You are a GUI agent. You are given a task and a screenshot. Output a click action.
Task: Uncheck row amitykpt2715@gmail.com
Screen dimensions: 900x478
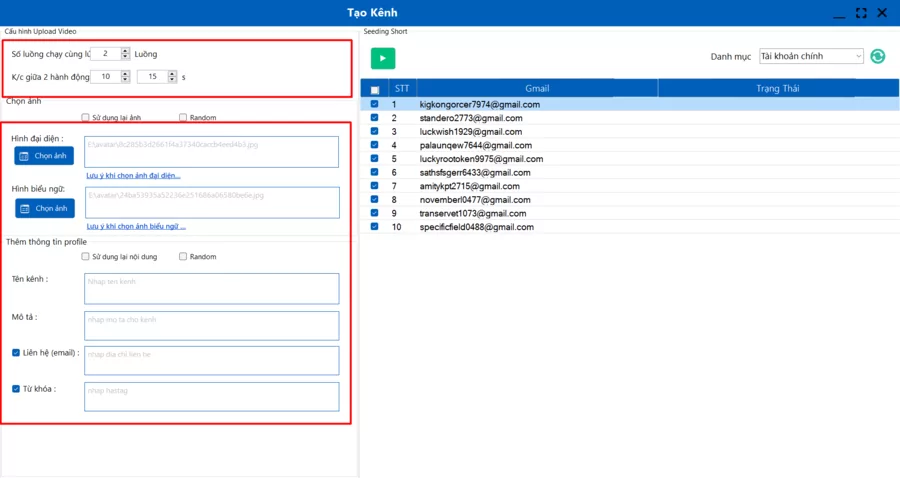(374, 186)
